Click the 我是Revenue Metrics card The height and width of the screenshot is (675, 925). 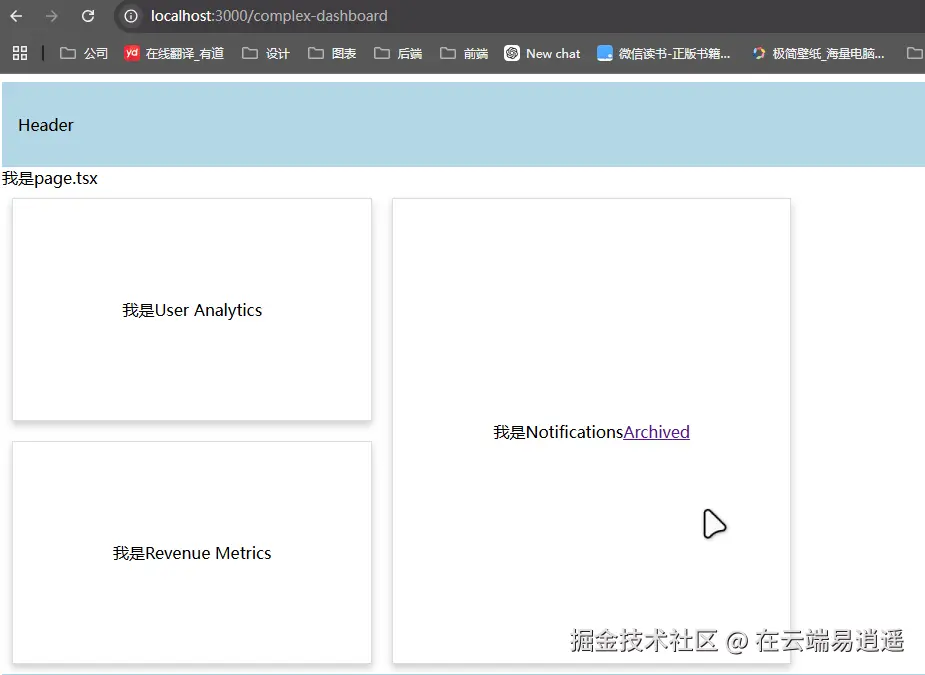192,553
